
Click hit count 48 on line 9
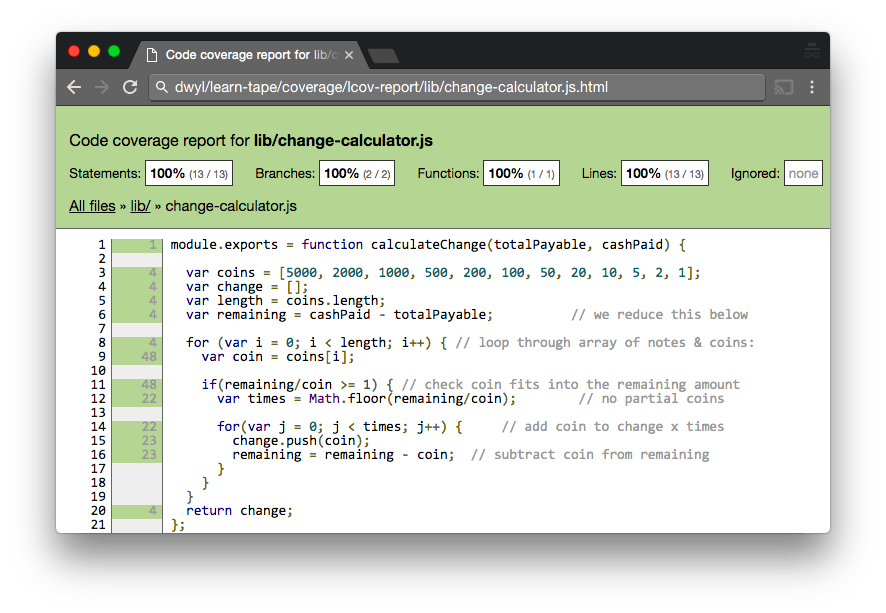149,357
